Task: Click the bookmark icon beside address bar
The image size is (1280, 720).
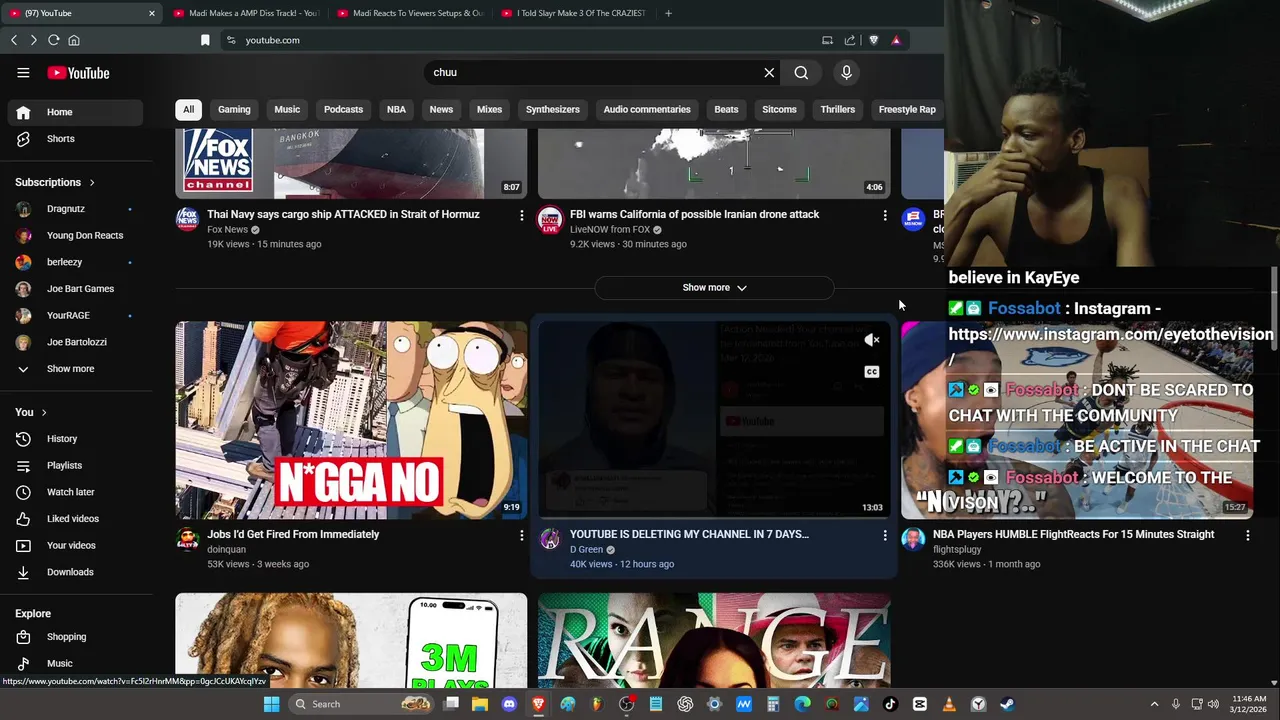Action: click(205, 40)
